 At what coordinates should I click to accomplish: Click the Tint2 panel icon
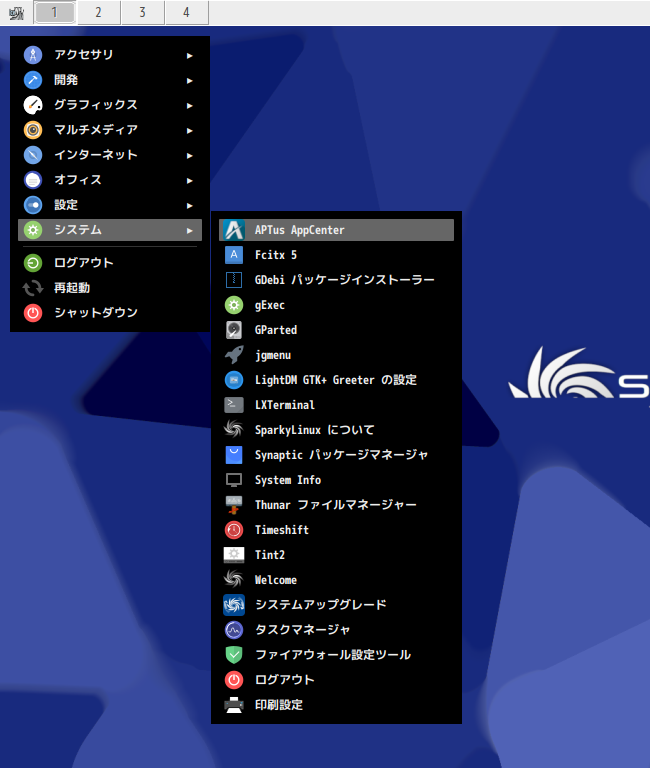pos(234,554)
